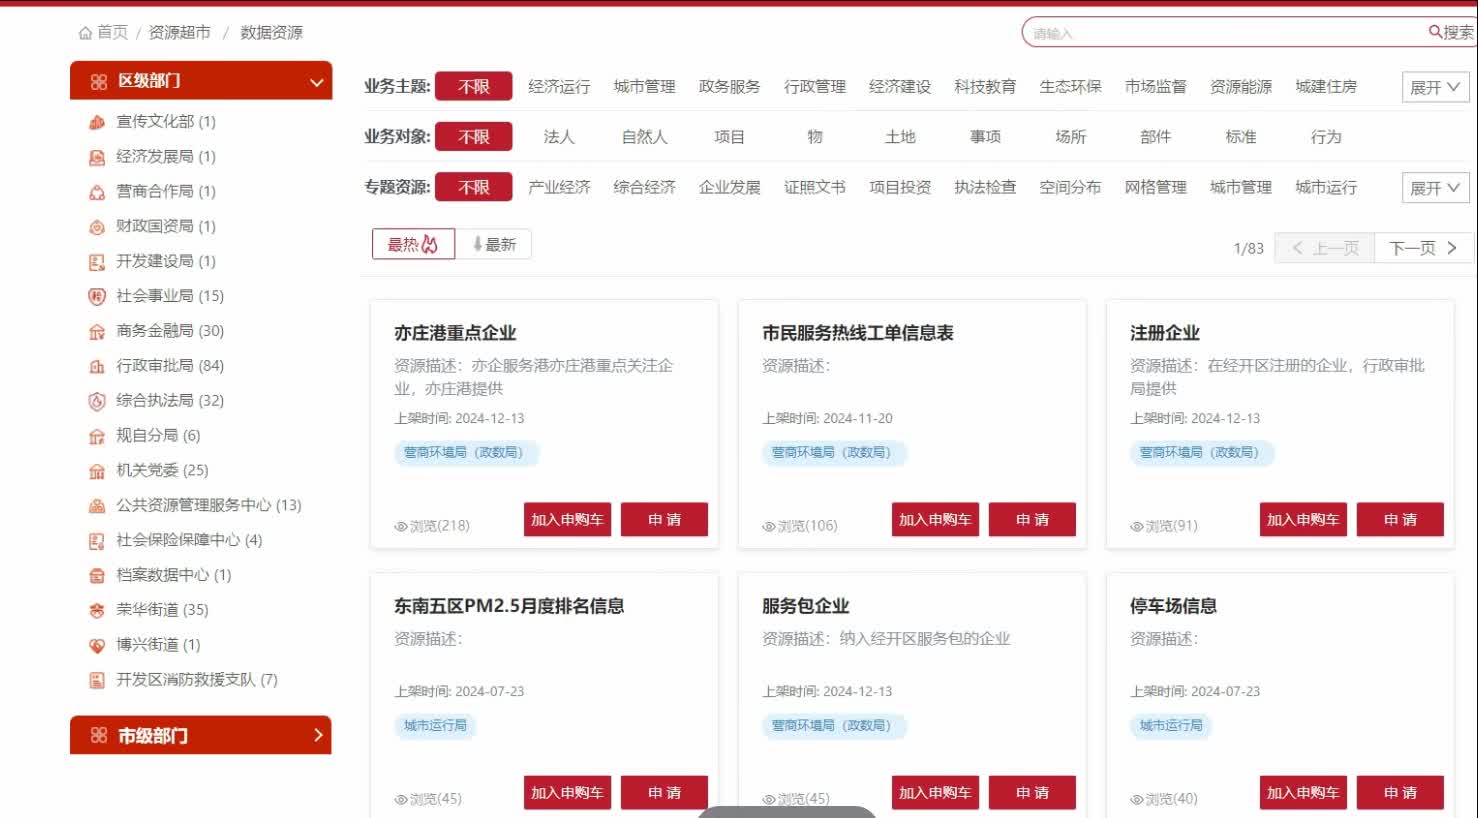Open 资源超市 in the breadcrumb

click(x=180, y=33)
